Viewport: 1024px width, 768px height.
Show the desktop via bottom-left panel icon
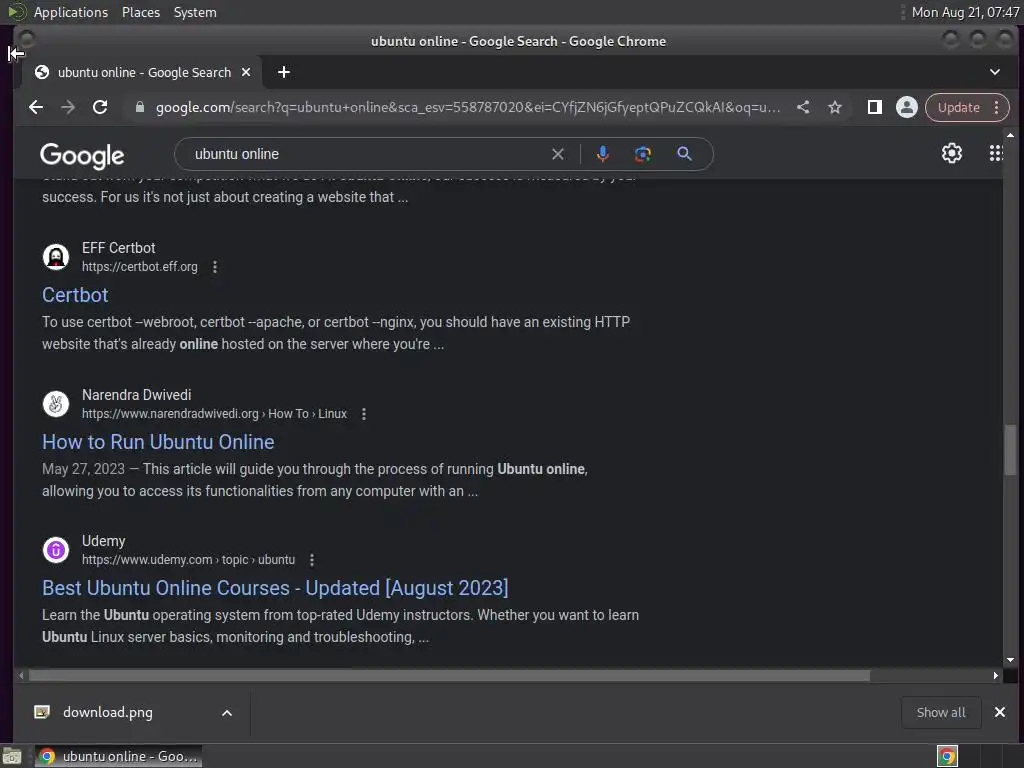12,756
